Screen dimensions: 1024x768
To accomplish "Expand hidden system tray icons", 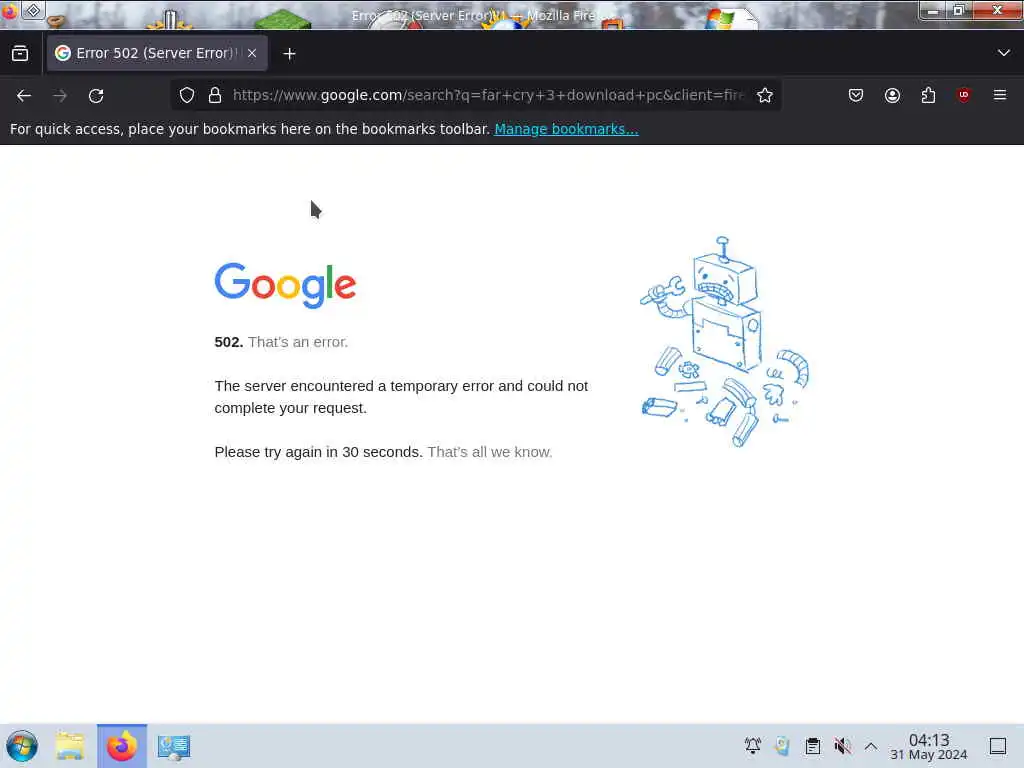I will (871, 746).
